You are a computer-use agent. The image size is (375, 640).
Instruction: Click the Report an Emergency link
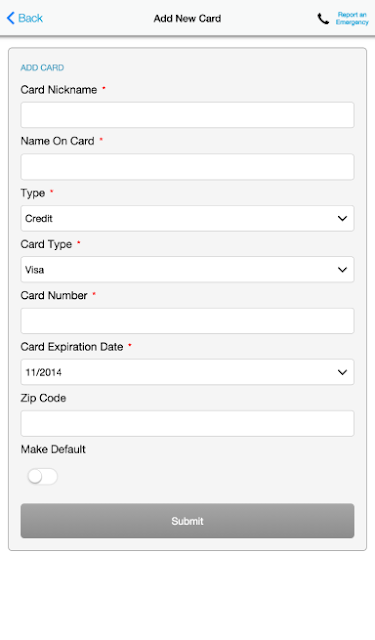click(x=352, y=18)
